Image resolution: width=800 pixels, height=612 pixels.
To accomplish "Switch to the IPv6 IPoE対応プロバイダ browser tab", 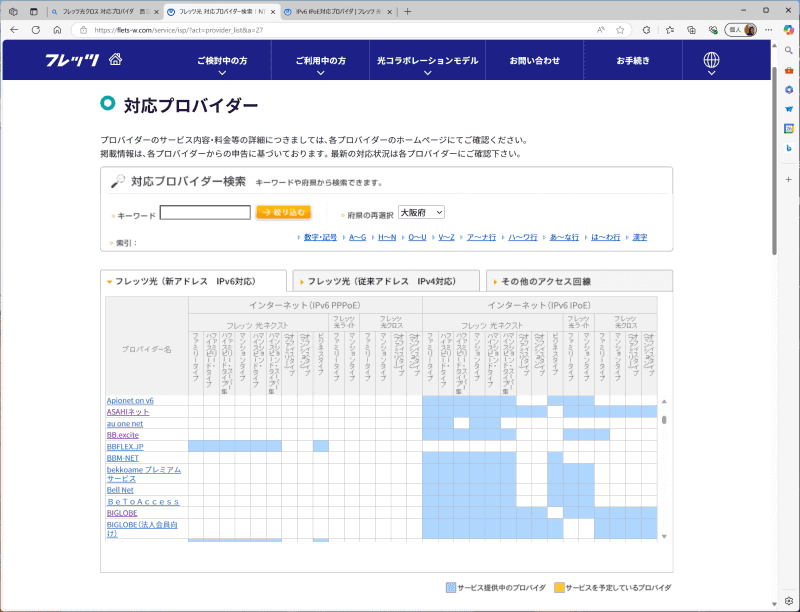I will pos(338,11).
